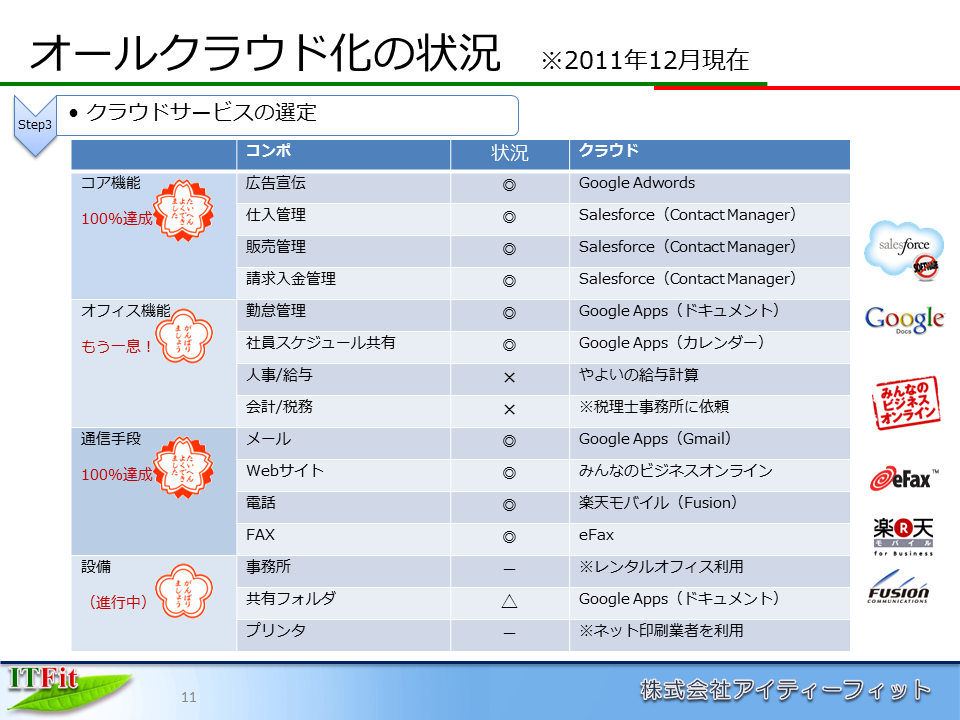This screenshot has height=720, width=960.
Task: Click the — status mark for プリンタ
Action: 509,633
